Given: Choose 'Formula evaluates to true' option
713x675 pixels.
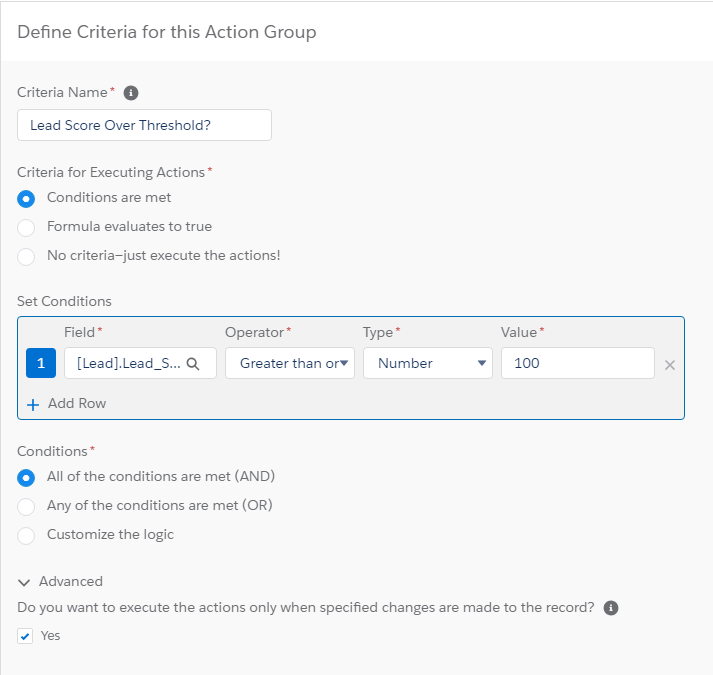Looking at the screenshot, I should coord(26,227).
